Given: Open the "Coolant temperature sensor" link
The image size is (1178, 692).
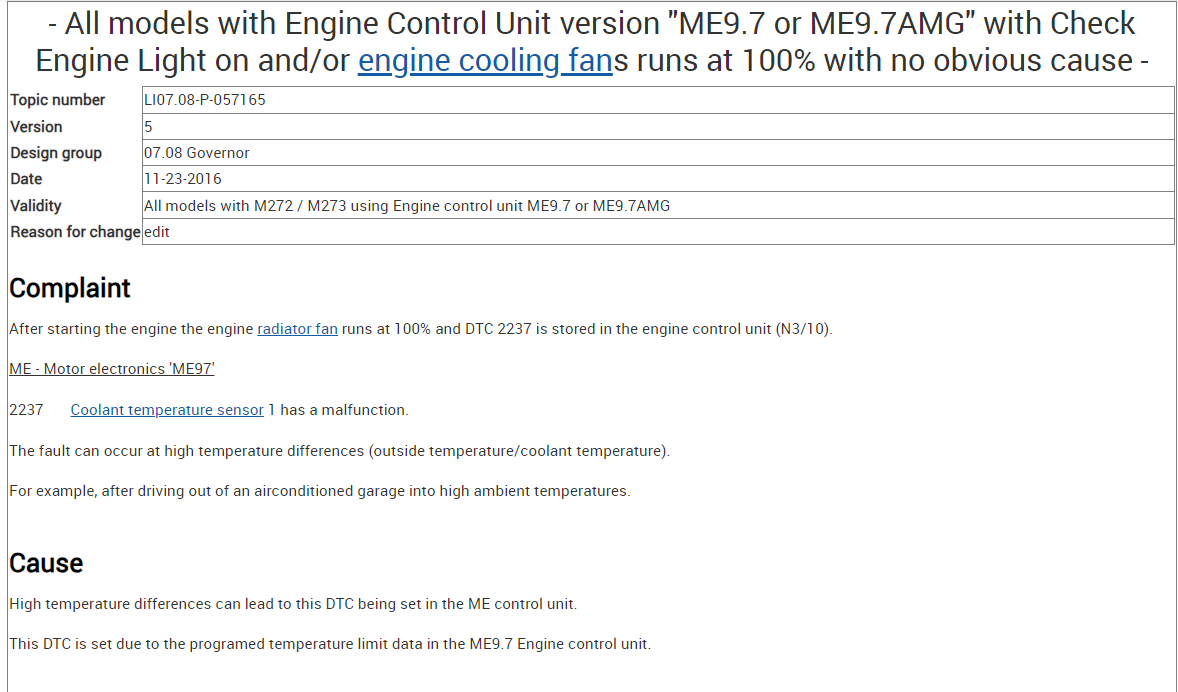Looking at the screenshot, I should (x=167, y=410).
